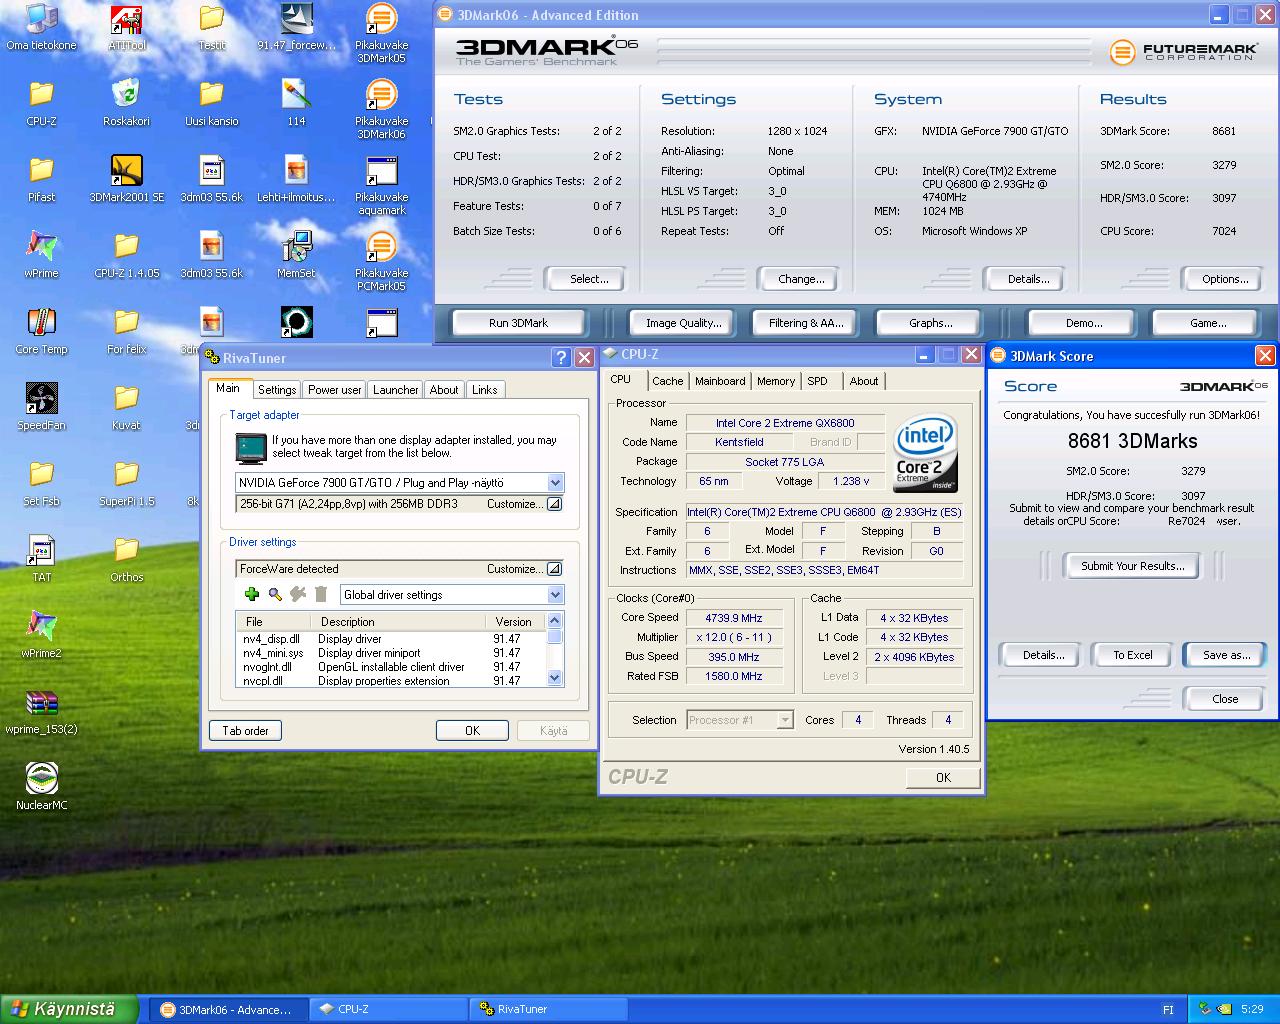Open Filtering & AA settings in 3DMark06
This screenshot has height=1024, width=1280.
[806, 323]
